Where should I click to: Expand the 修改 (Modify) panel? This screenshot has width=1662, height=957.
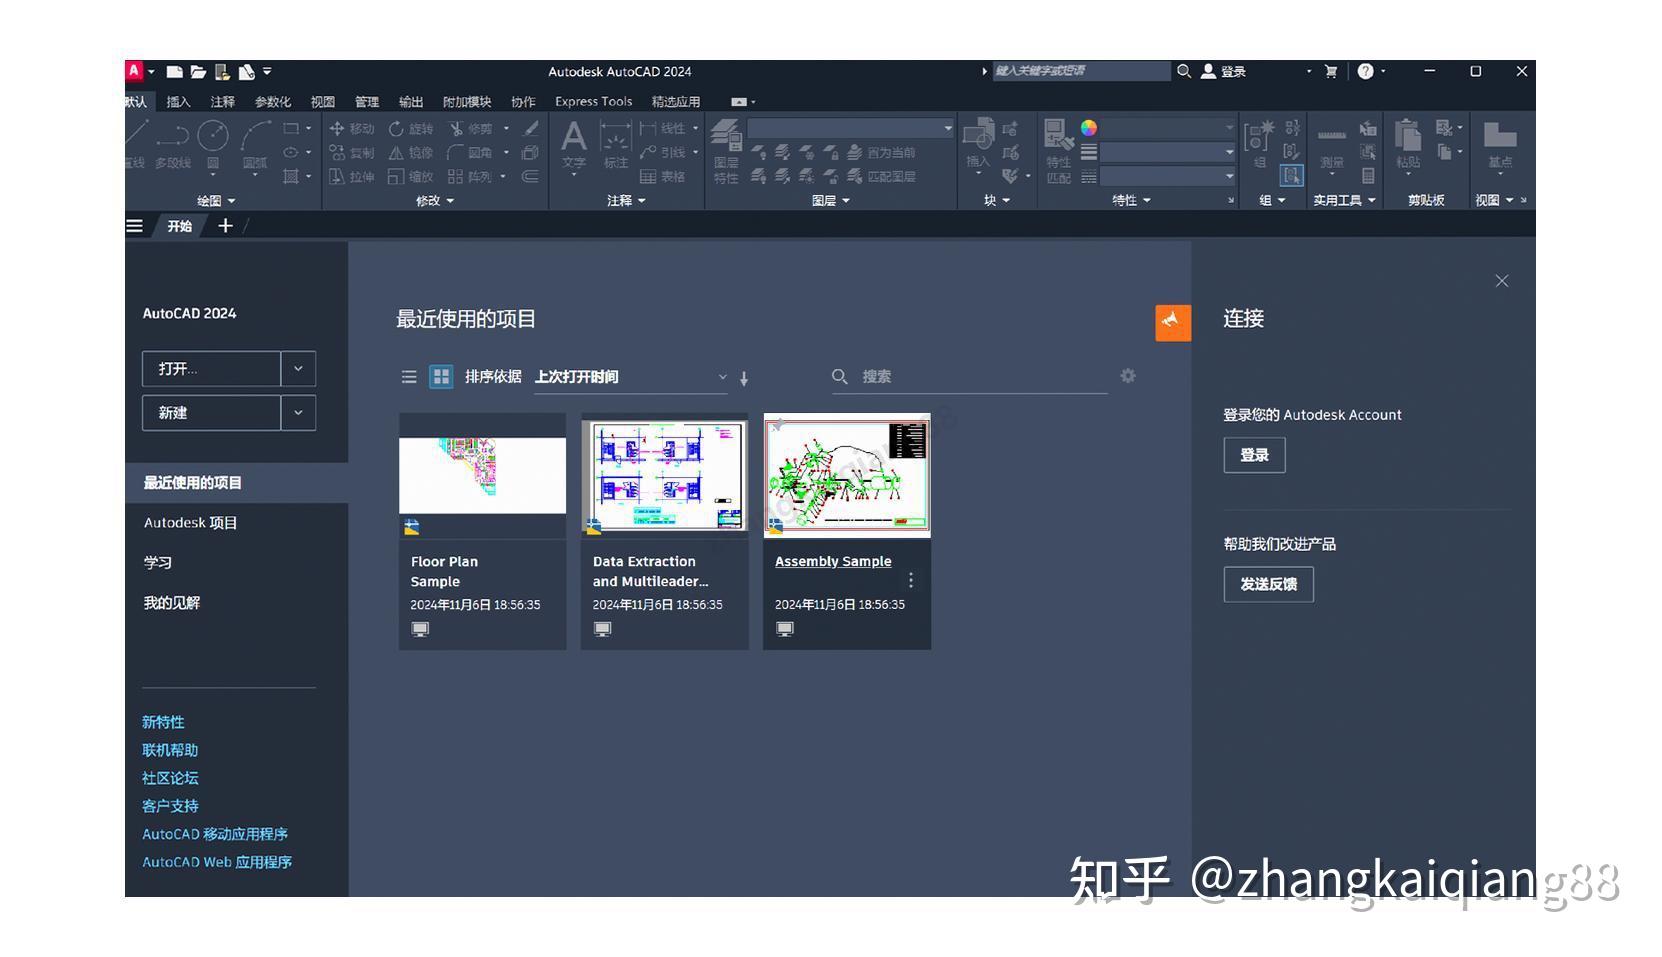pos(435,201)
